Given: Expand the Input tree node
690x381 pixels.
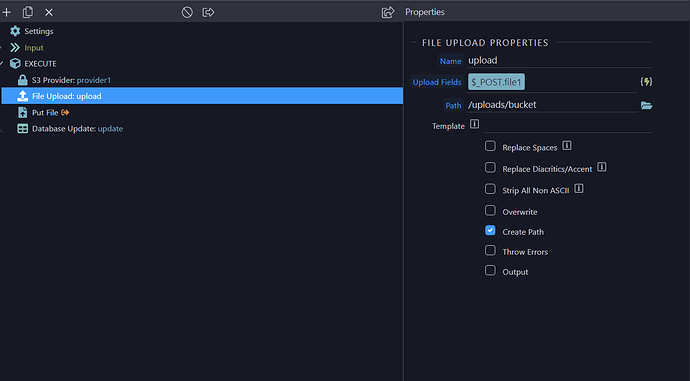Looking at the screenshot, I should [1, 48].
